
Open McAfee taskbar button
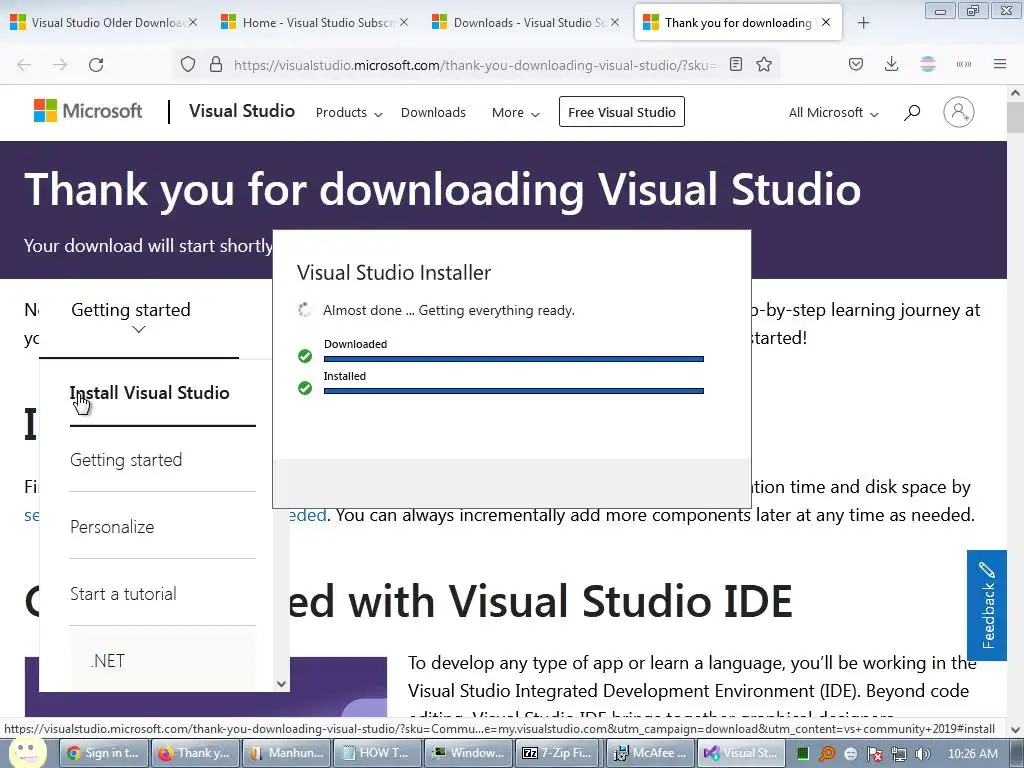point(650,753)
